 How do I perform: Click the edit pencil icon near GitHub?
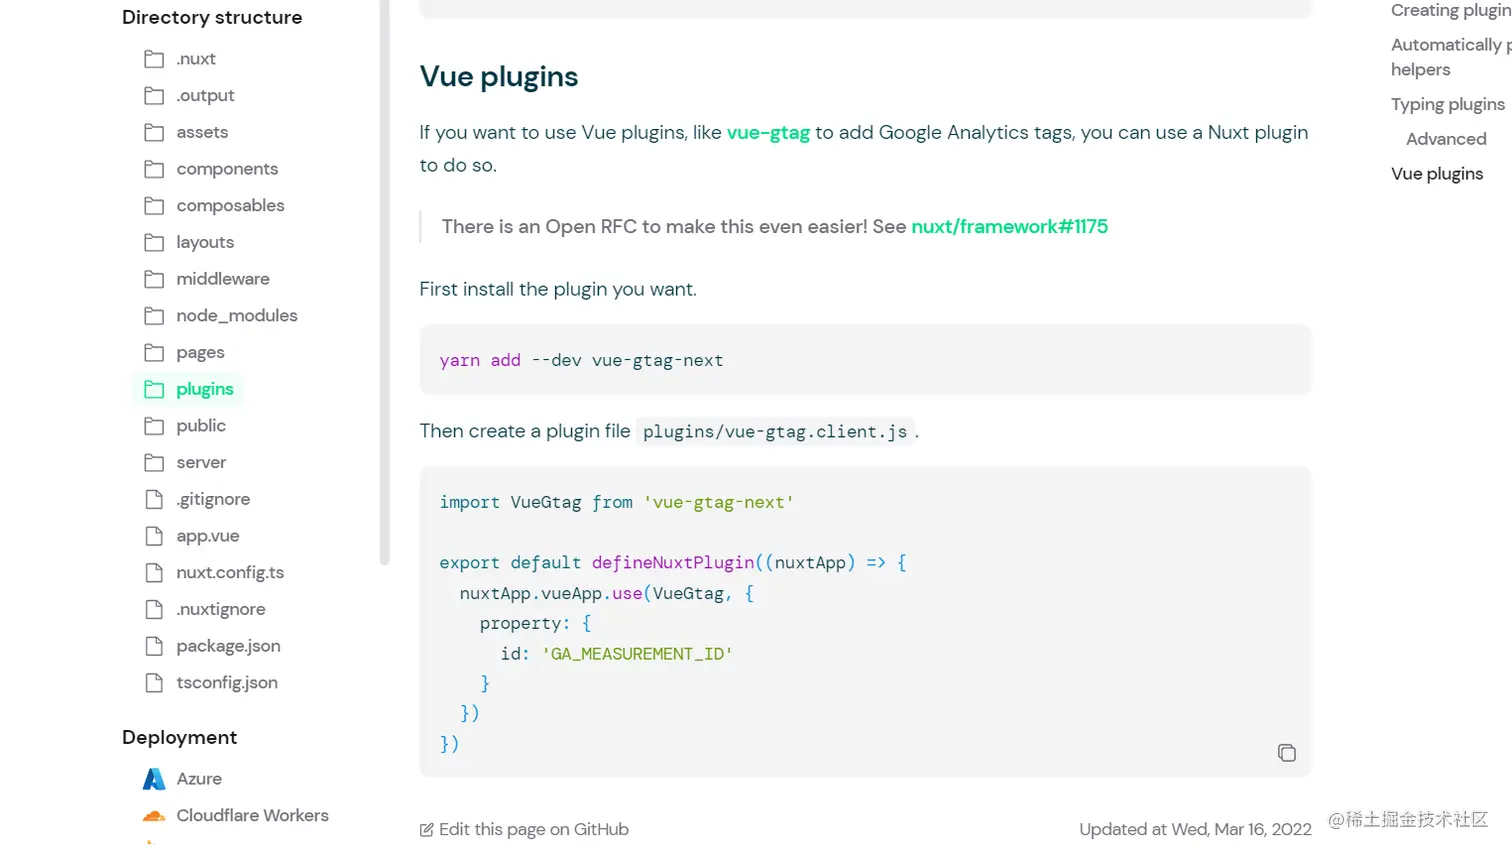click(427, 830)
